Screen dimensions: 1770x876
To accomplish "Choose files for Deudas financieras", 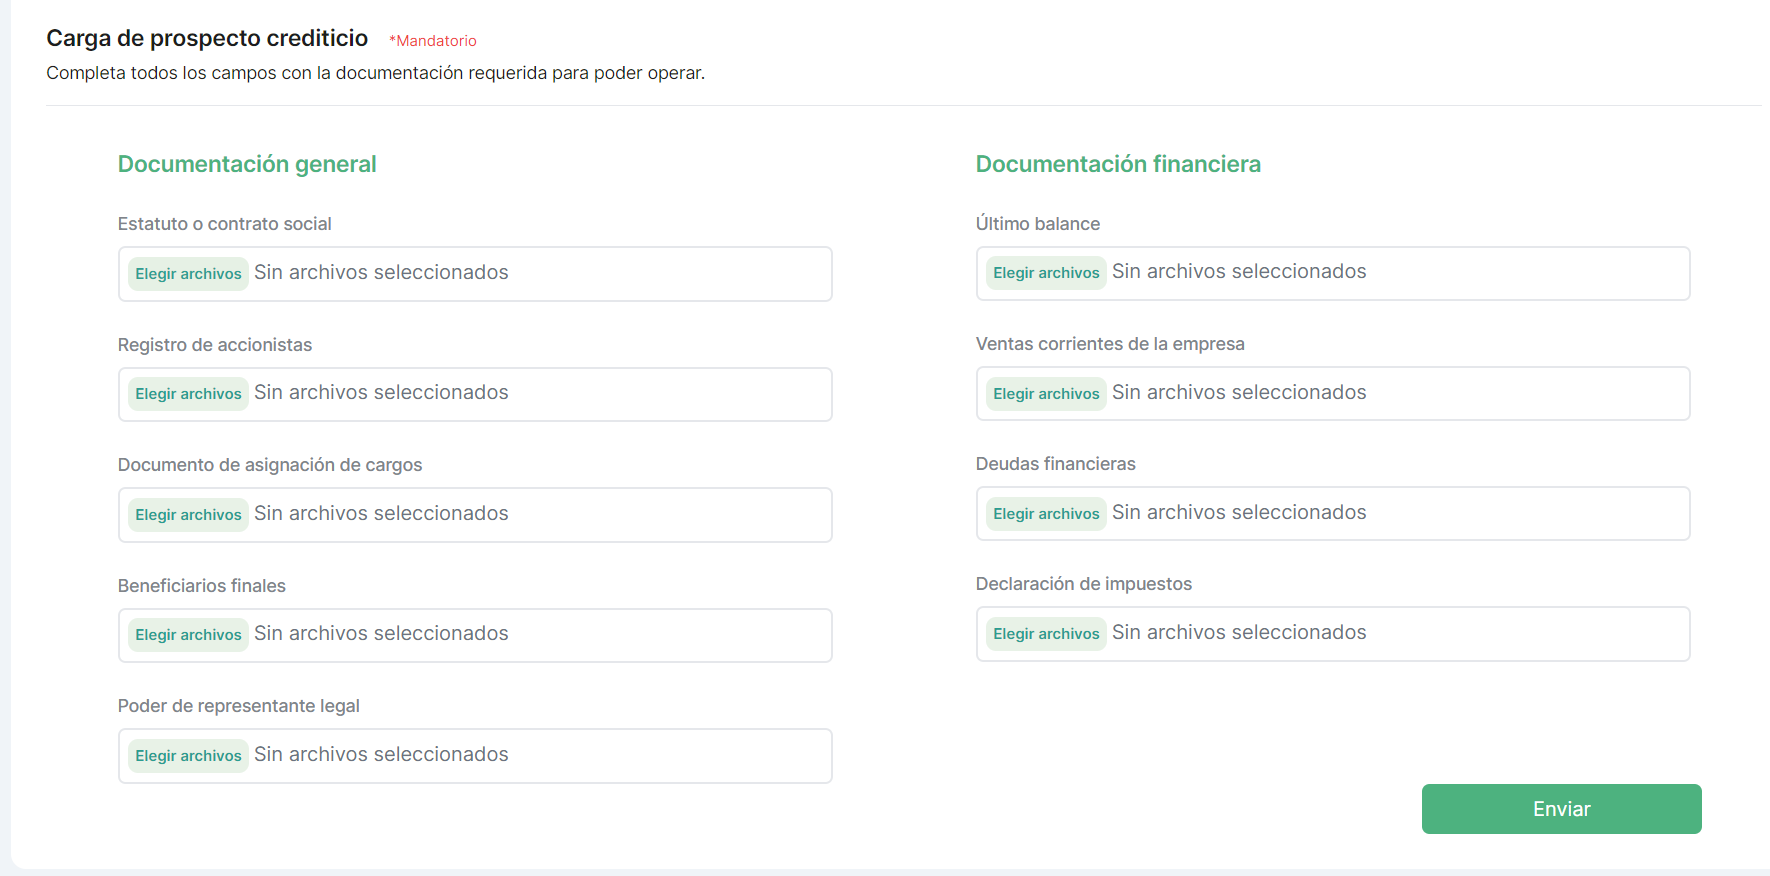I will click(1046, 514).
